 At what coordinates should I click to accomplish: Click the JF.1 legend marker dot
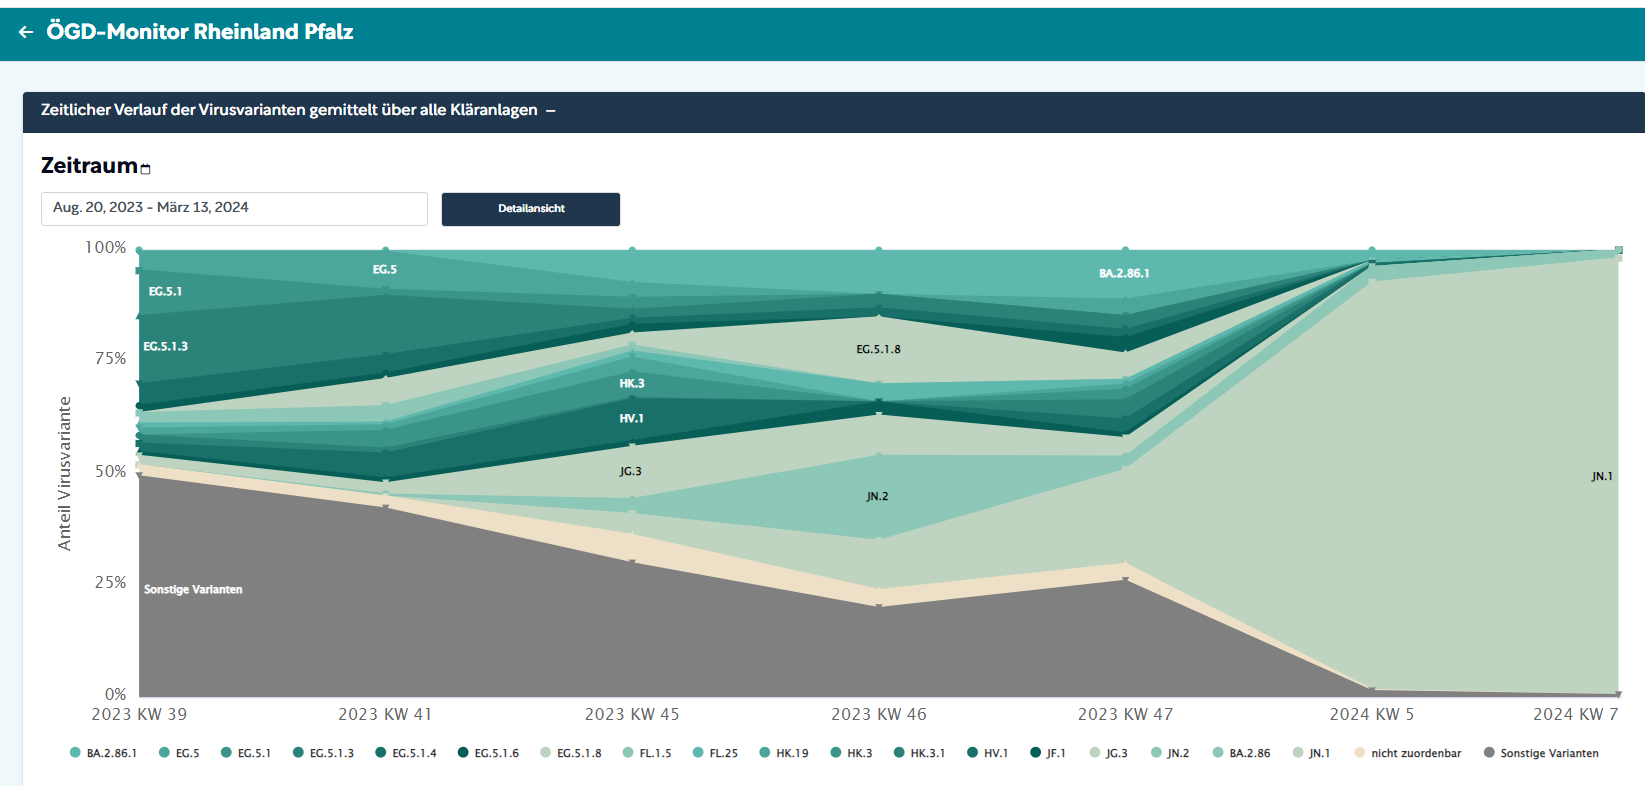point(1035,753)
